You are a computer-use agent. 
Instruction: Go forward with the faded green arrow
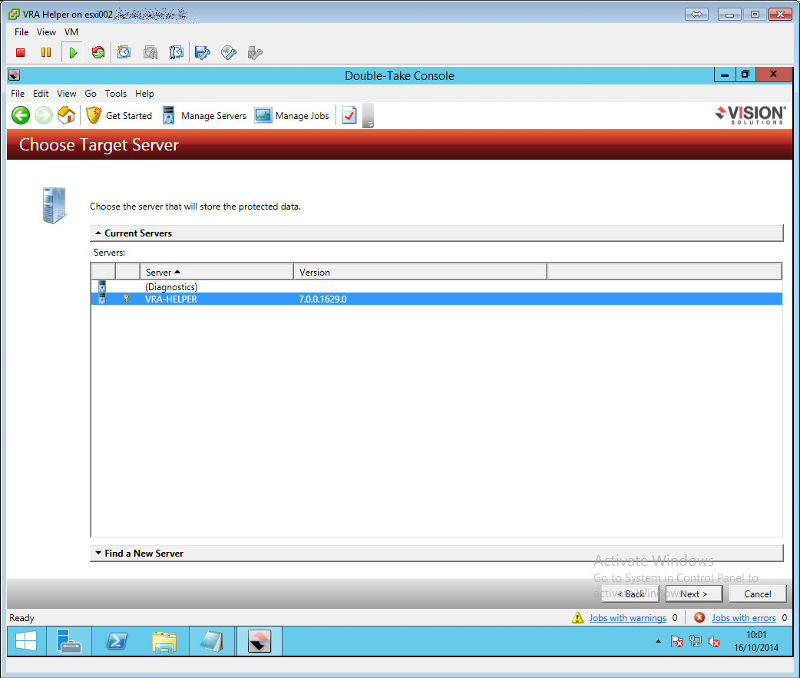coord(43,115)
